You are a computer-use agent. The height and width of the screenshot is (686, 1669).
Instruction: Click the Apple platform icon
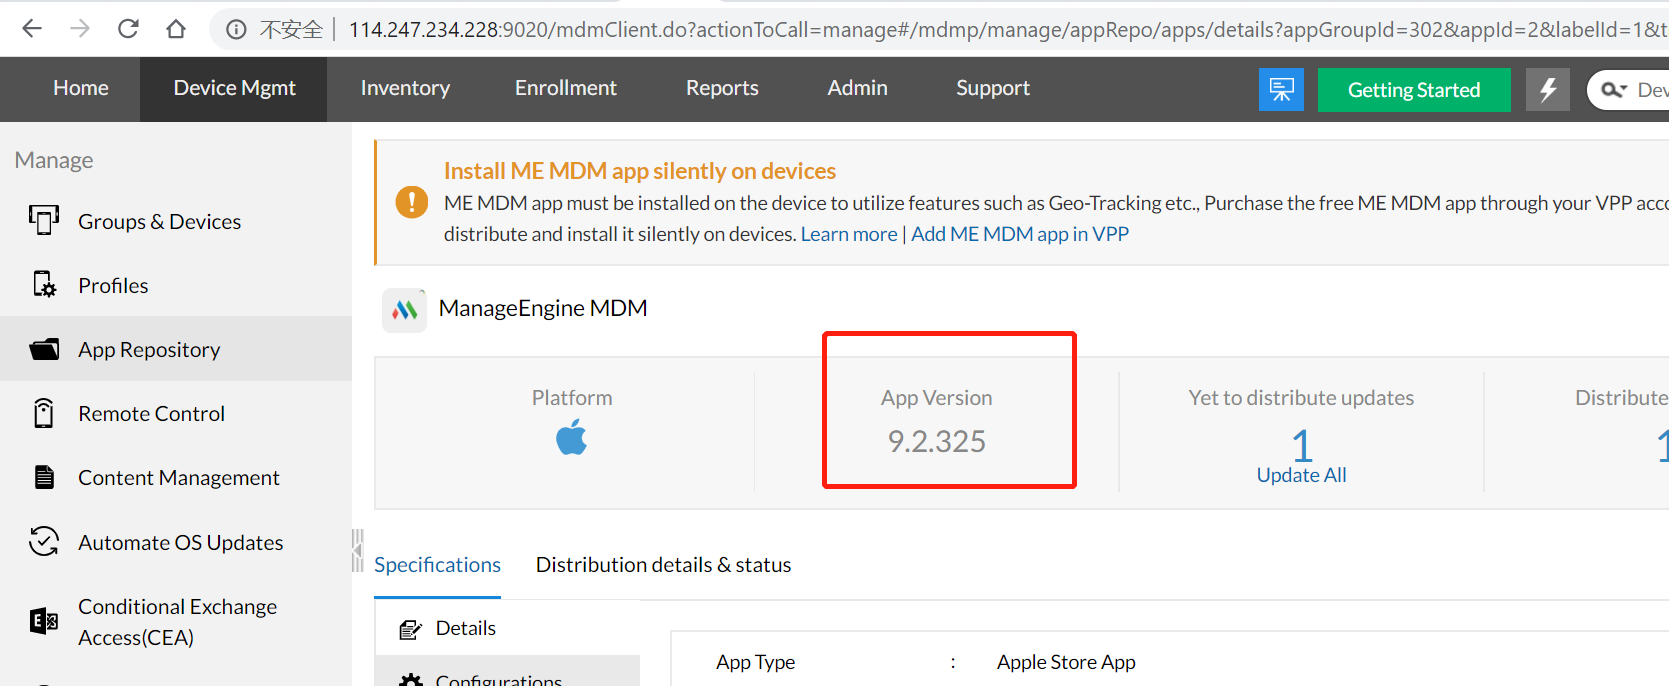[572, 439]
